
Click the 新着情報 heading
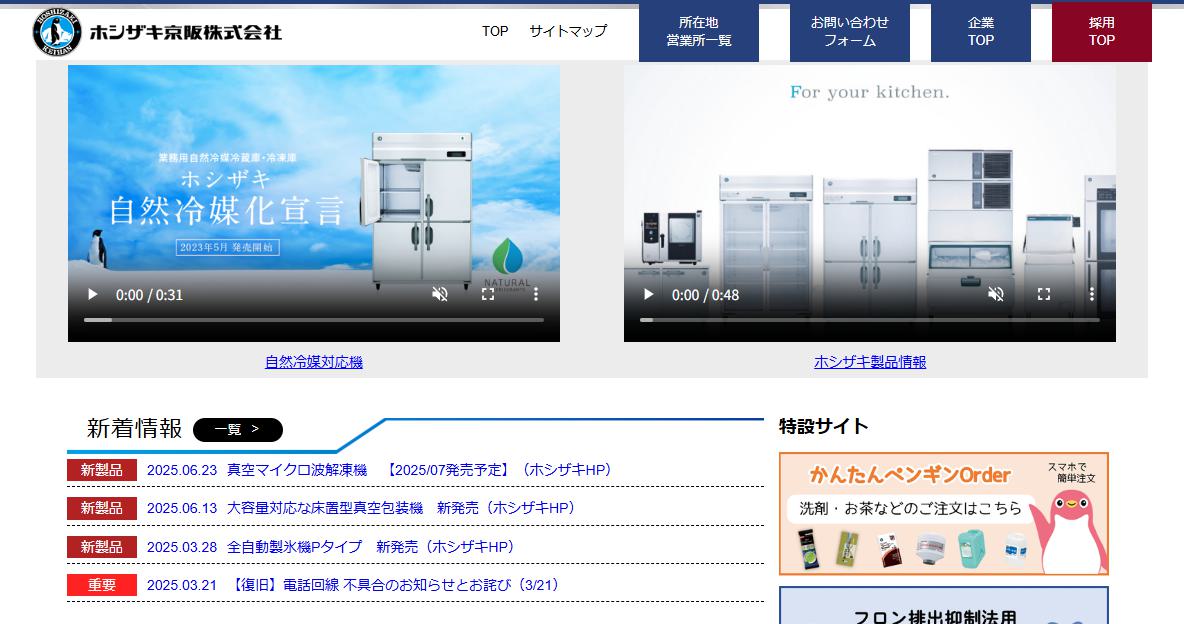point(134,428)
